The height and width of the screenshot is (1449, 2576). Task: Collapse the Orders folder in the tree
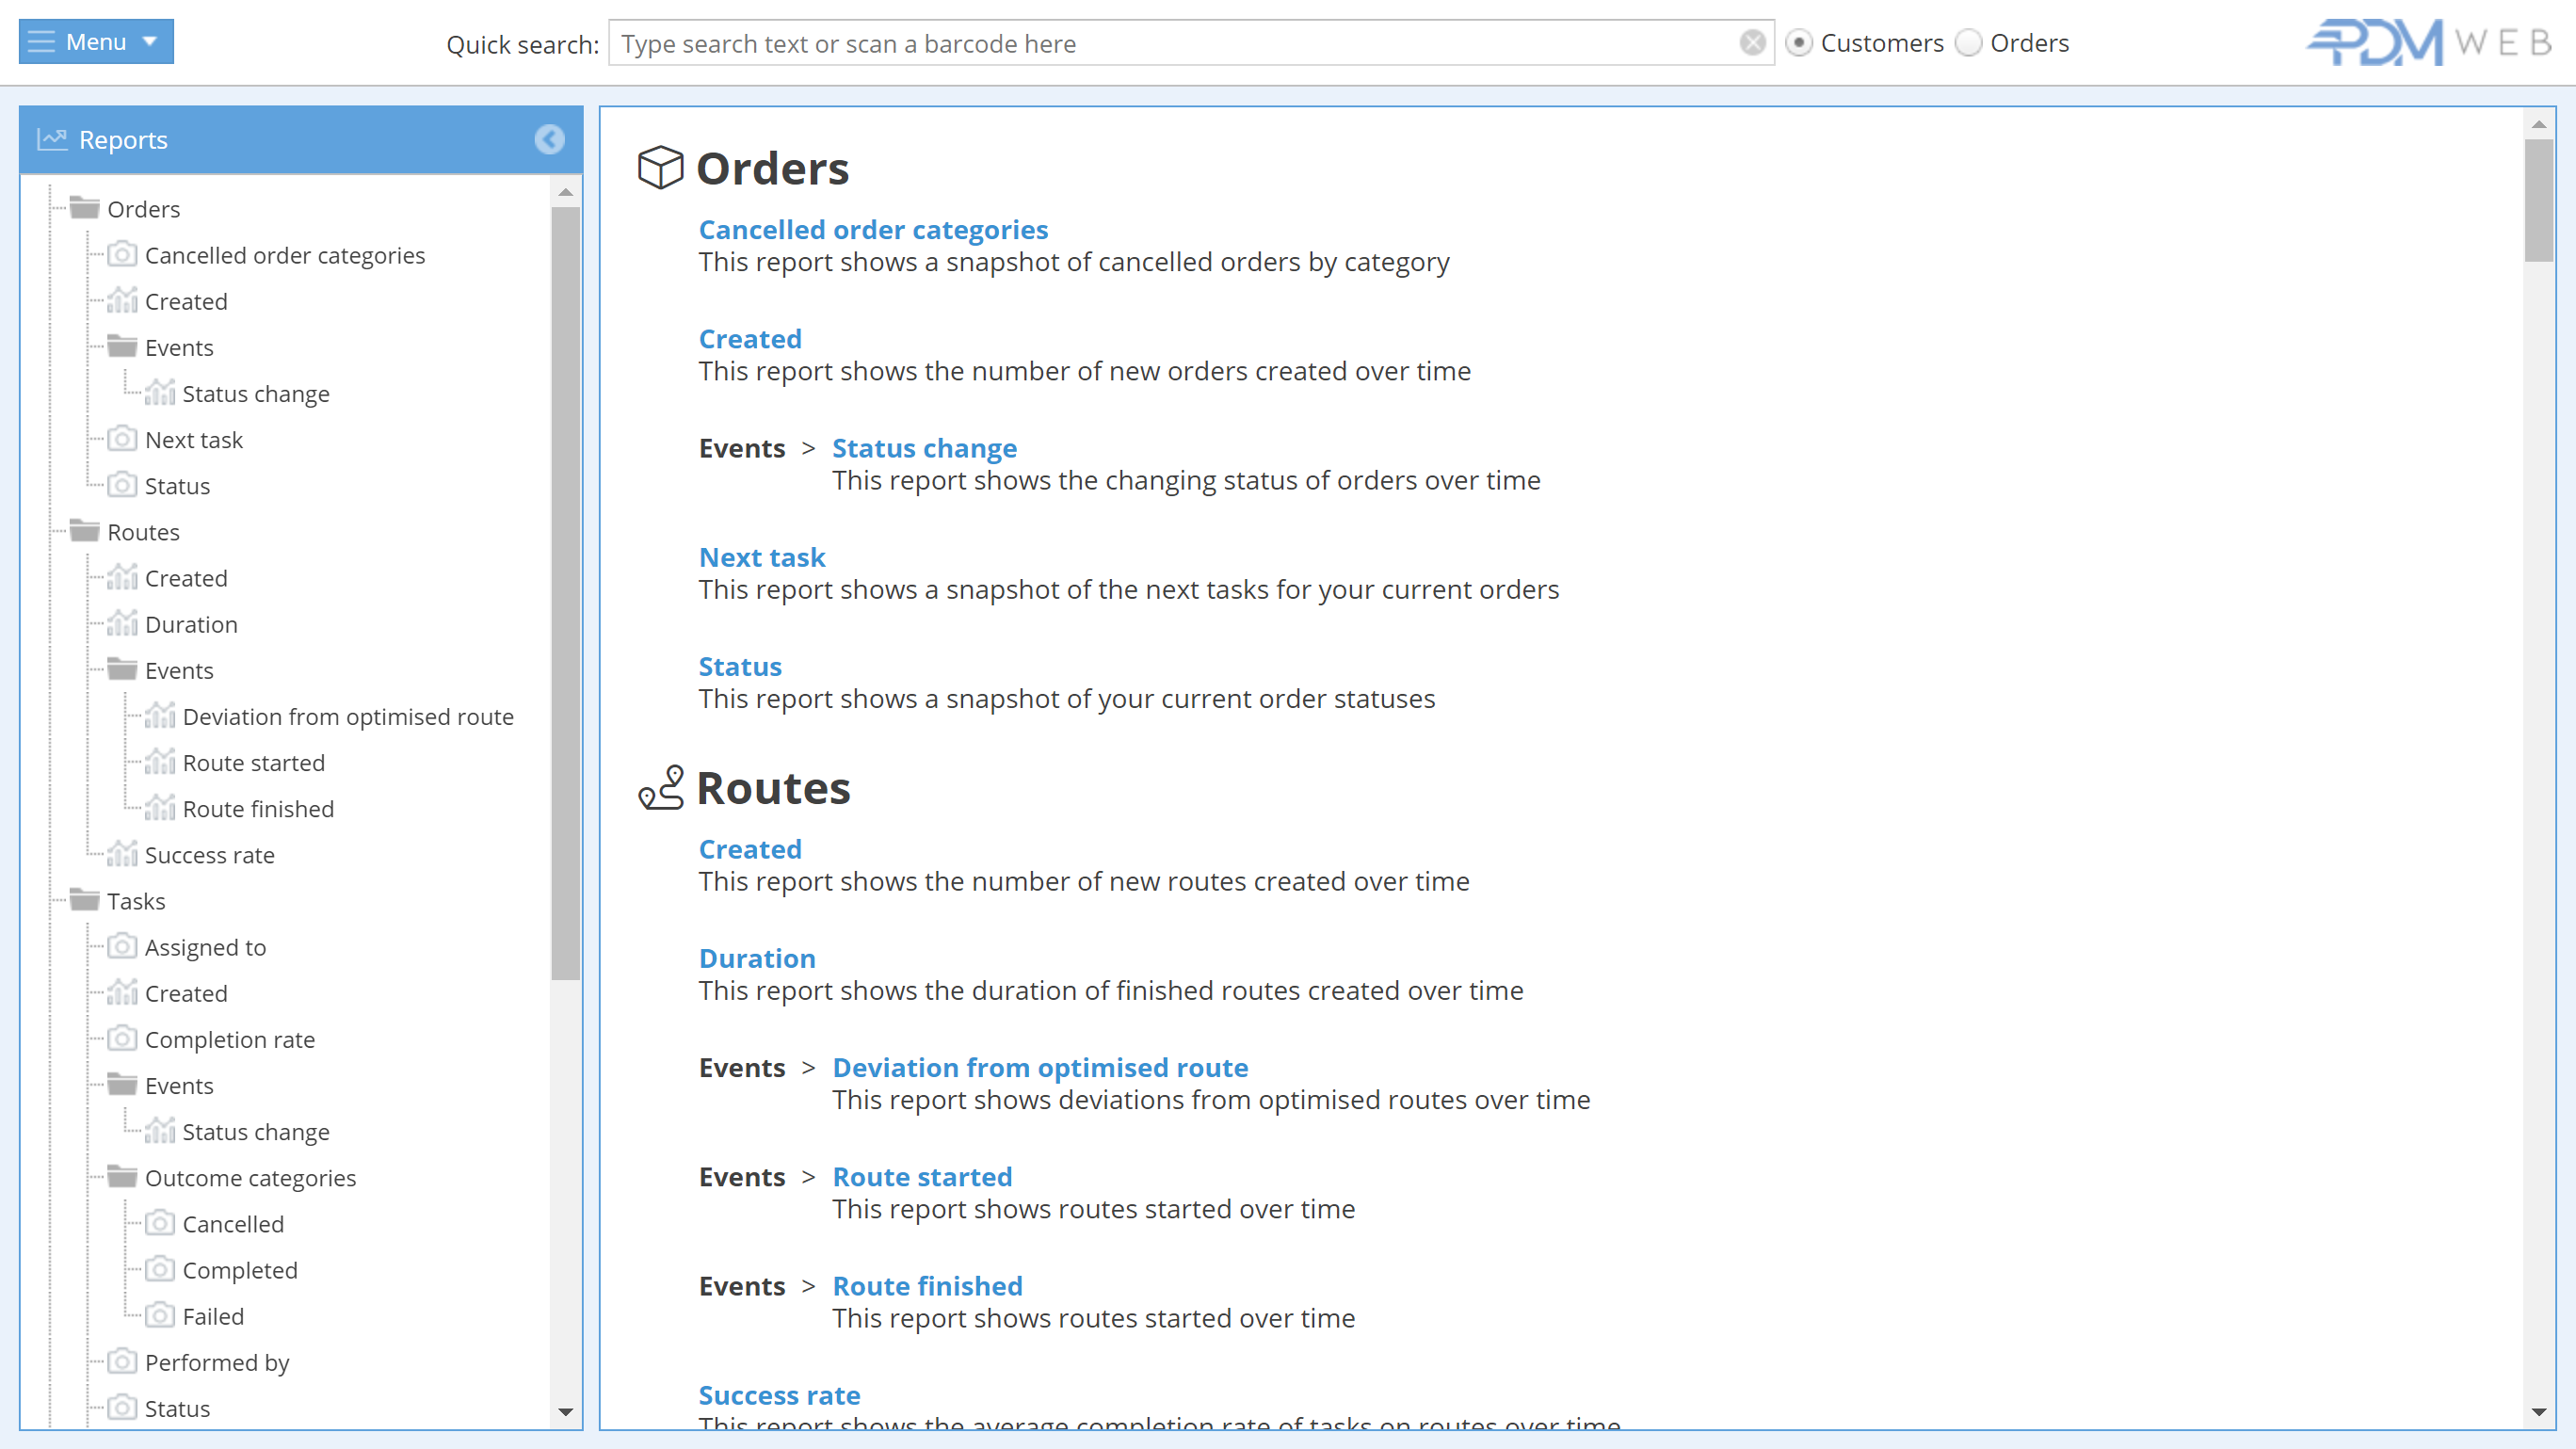point(85,208)
